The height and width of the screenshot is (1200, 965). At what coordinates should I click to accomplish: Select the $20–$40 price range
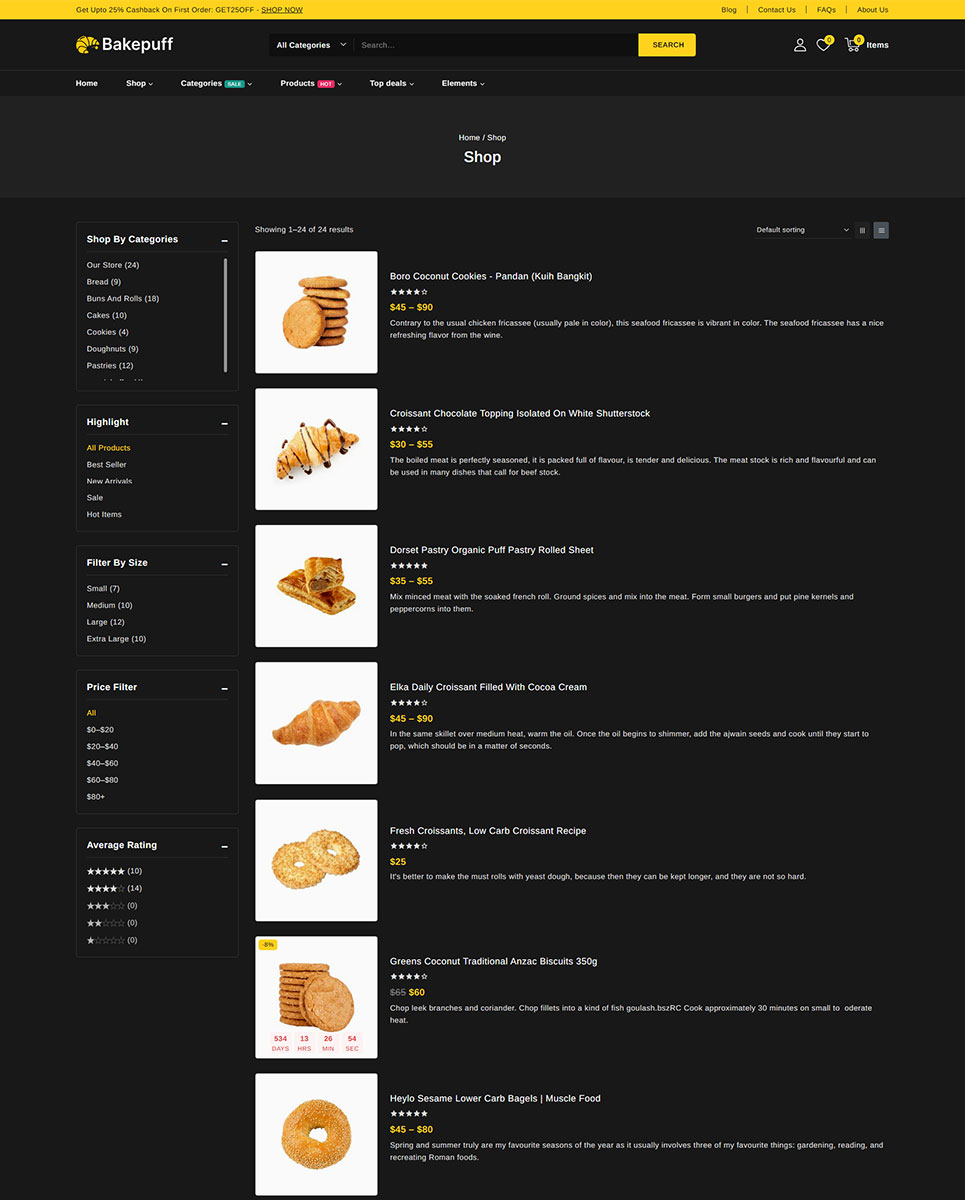(102, 747)
